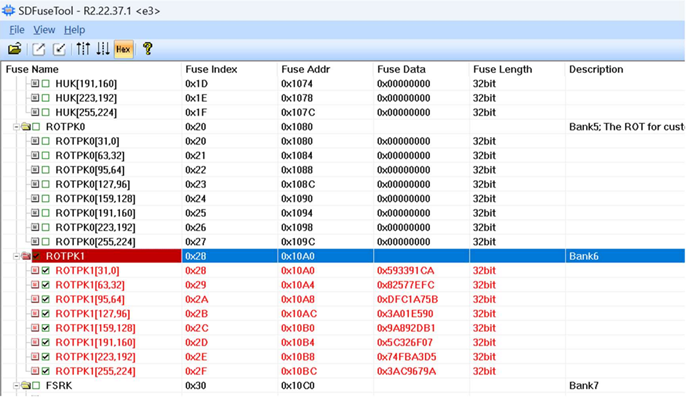Open the File menu
The width and height of the screenshot is (698, 403).
pos(16,30)
